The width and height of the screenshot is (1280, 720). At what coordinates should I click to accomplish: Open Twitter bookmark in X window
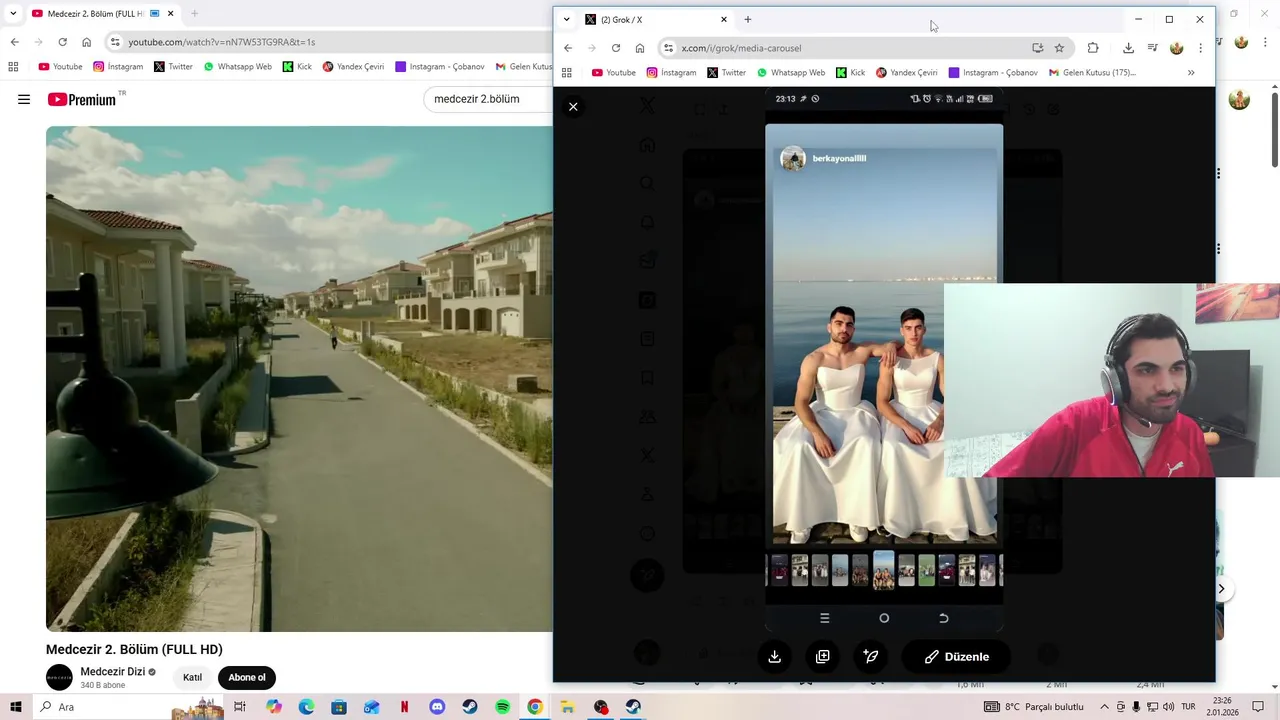click(x=726, y=73)
